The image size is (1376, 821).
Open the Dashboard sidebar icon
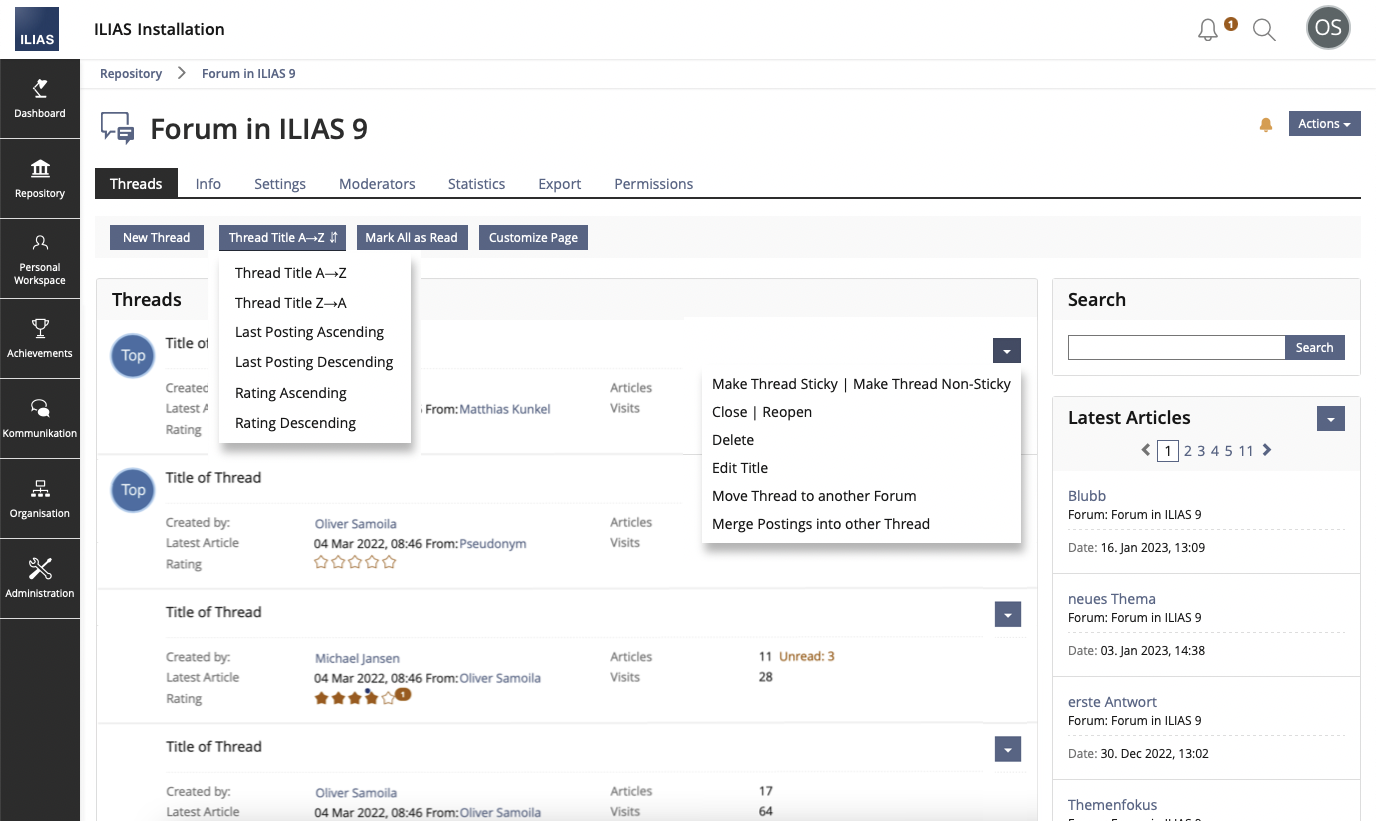click(40, 99)
